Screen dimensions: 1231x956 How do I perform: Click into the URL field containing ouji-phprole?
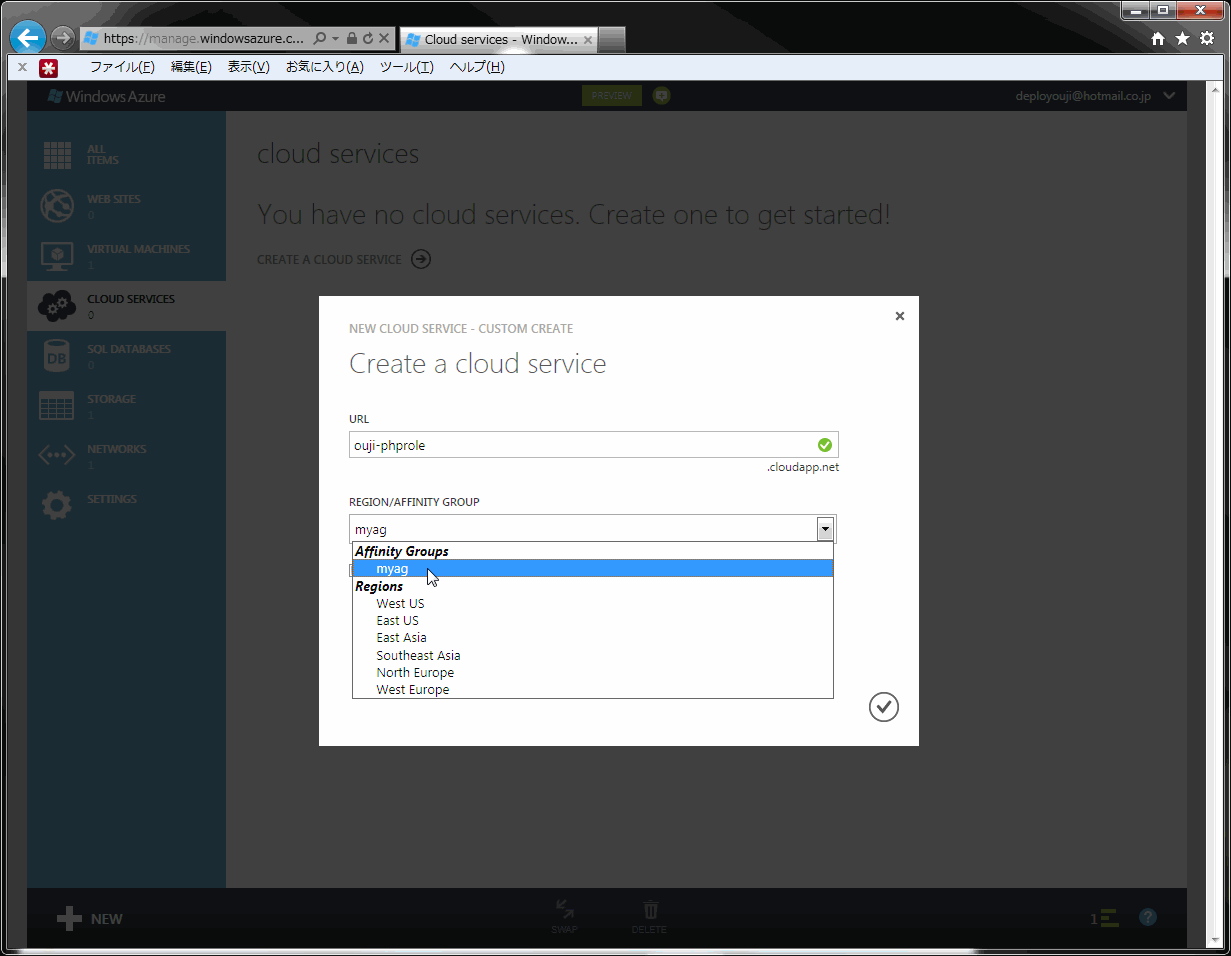pos(593,445)
